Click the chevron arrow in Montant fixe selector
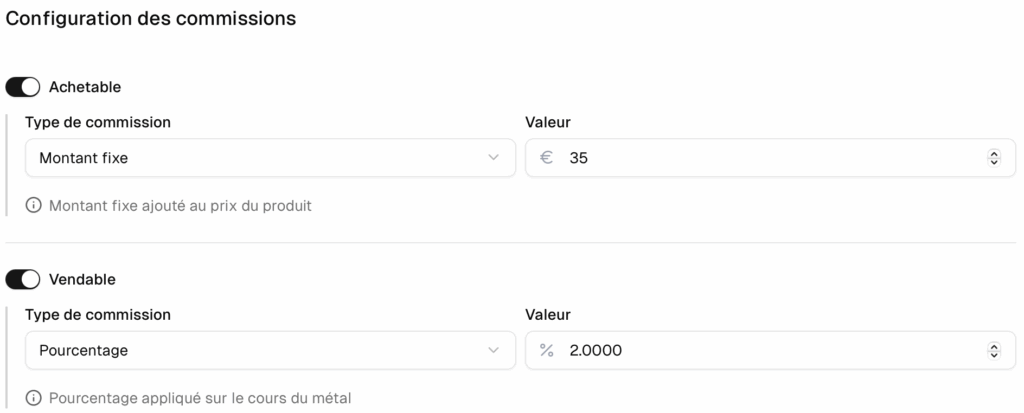1024x413 pixels. click(494, 157)
